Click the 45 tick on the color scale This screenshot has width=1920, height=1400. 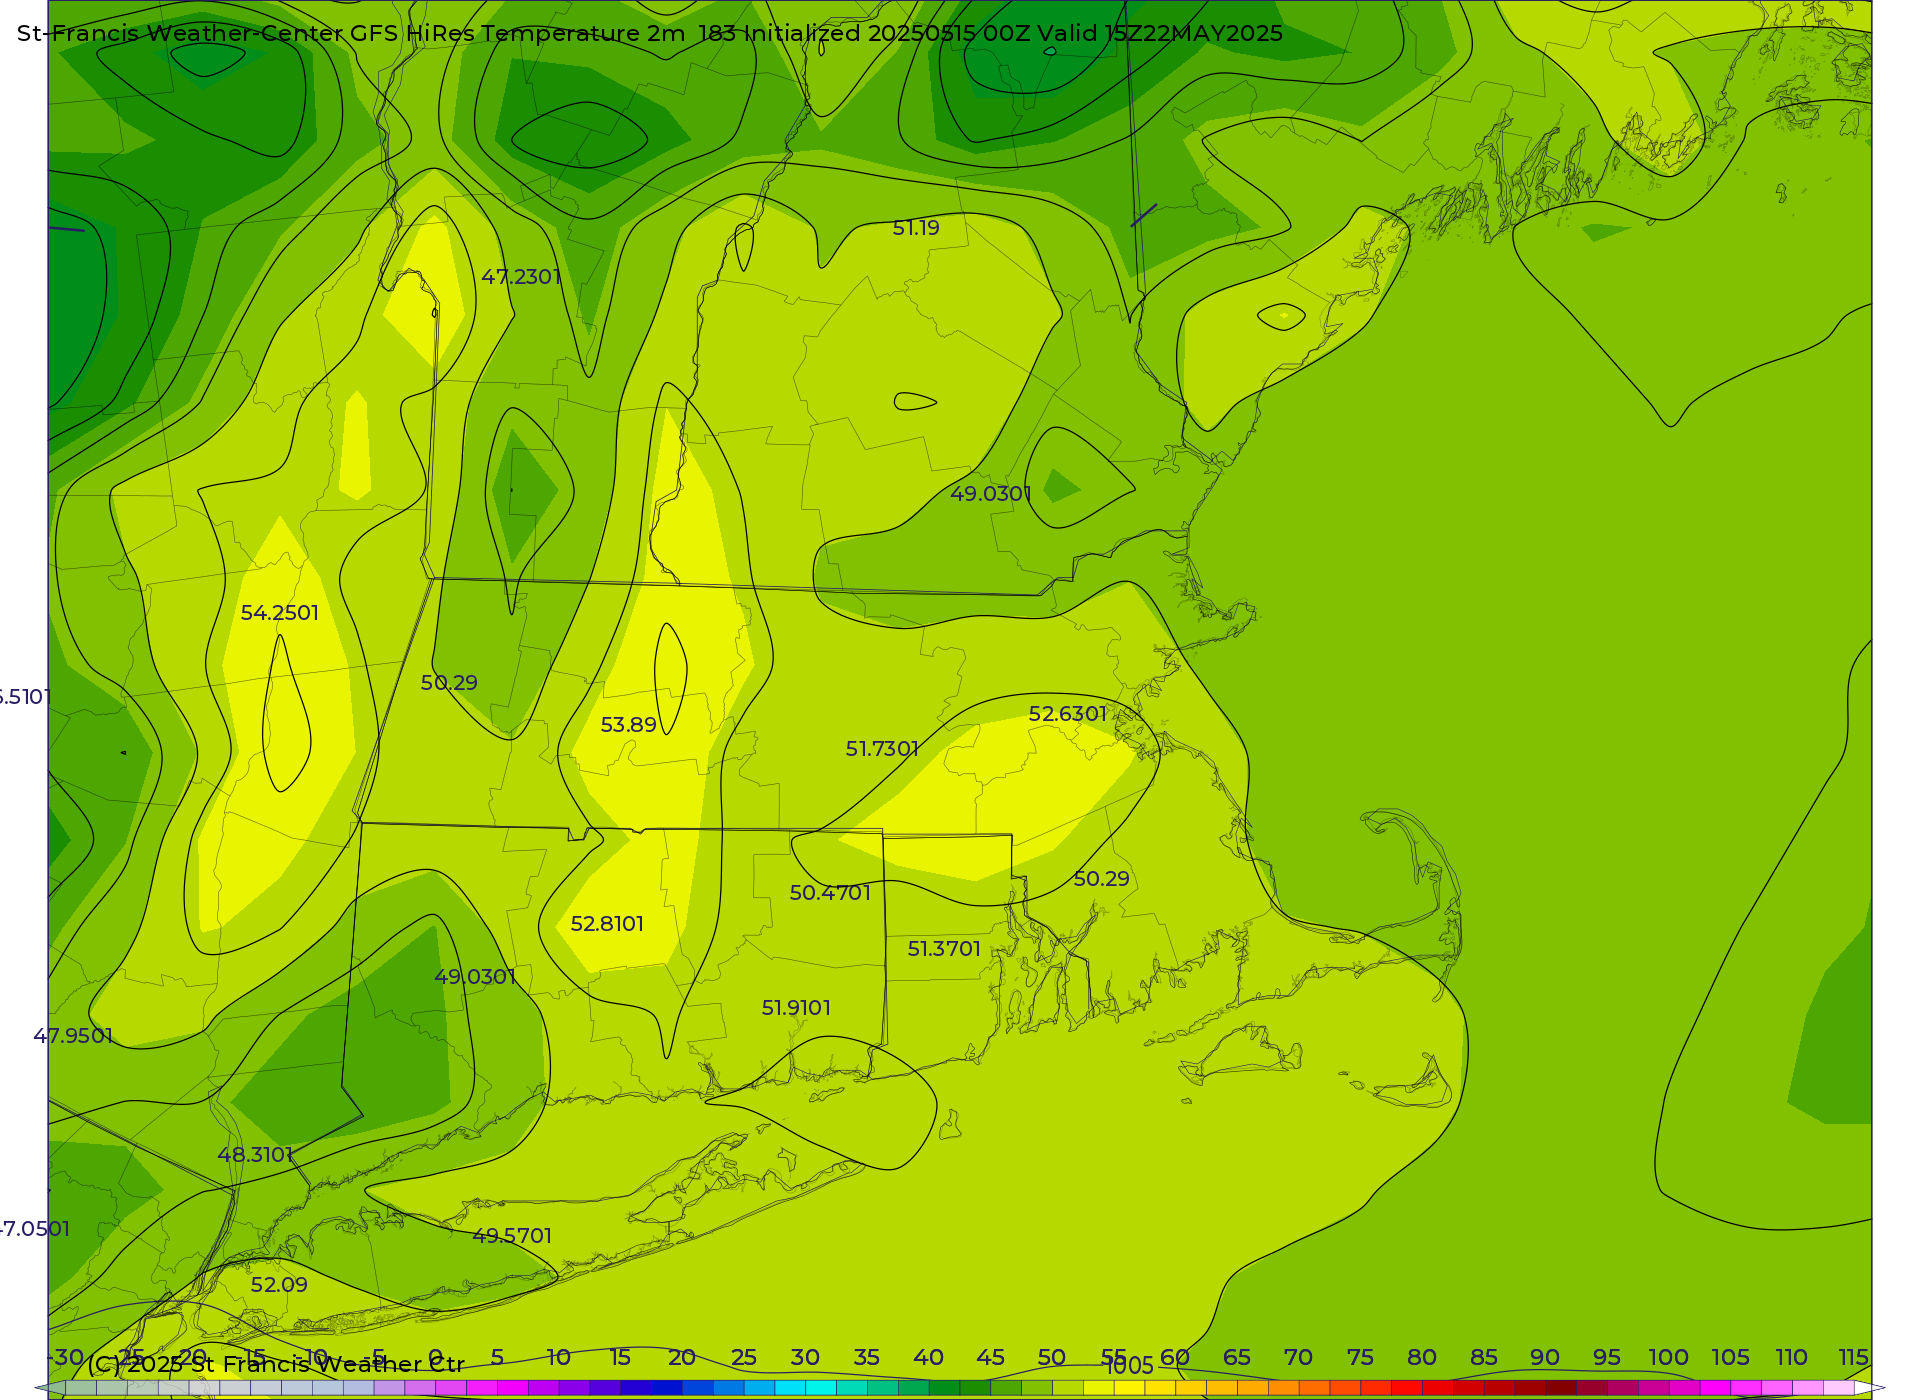tap(990, 1357)
